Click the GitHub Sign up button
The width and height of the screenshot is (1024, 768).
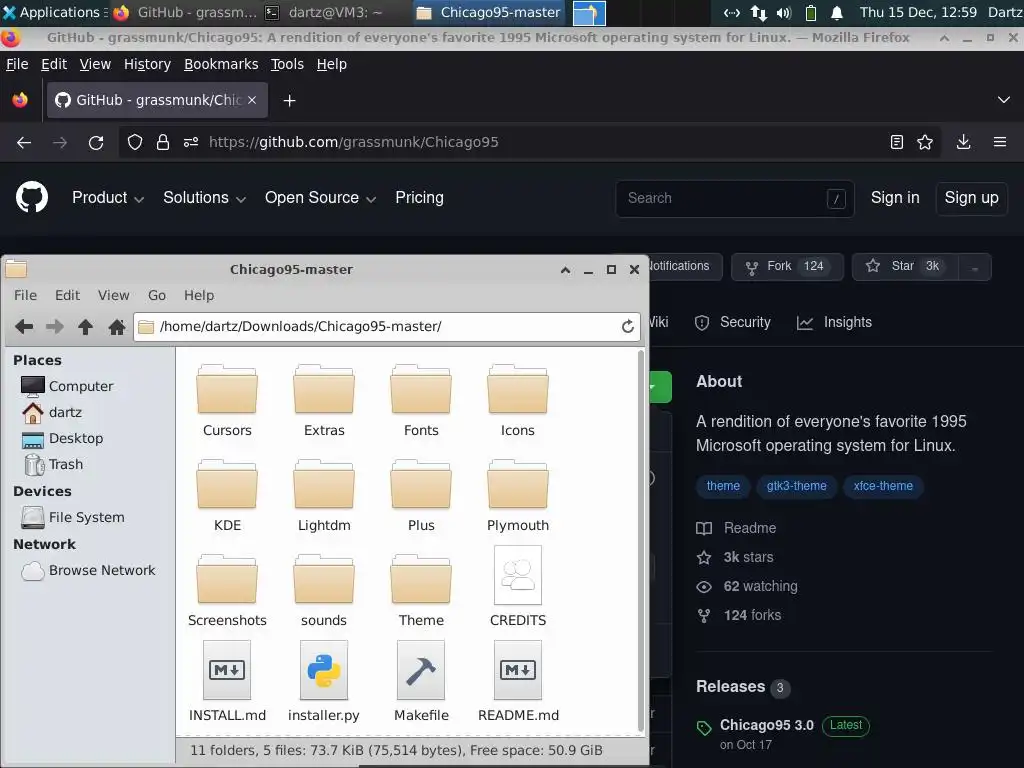coord(972,197)
